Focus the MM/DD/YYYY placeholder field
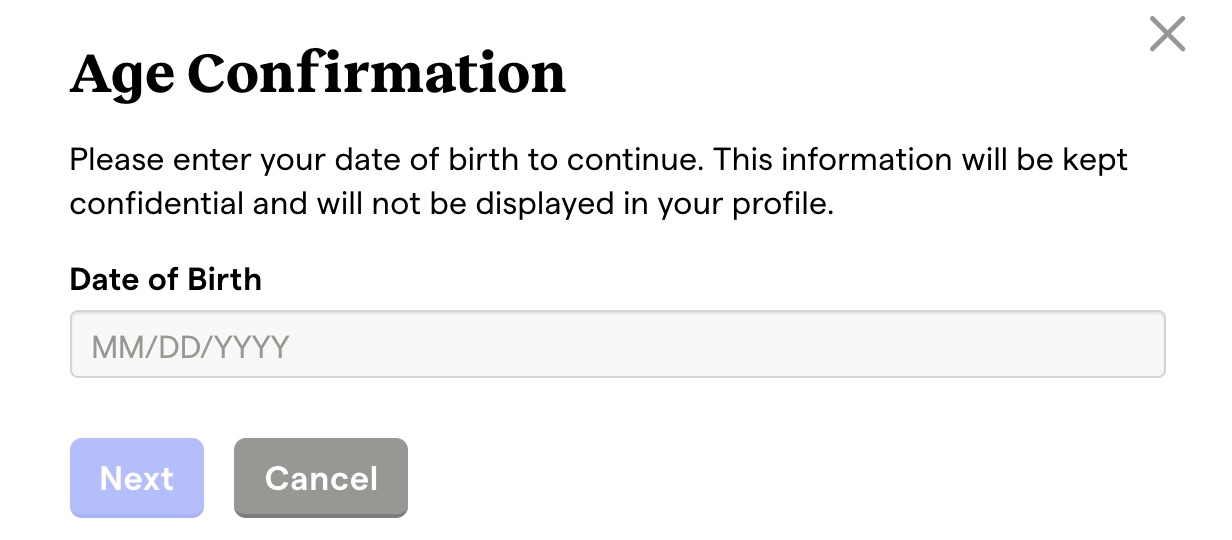The image size is (1232, 540). [617, 345]
